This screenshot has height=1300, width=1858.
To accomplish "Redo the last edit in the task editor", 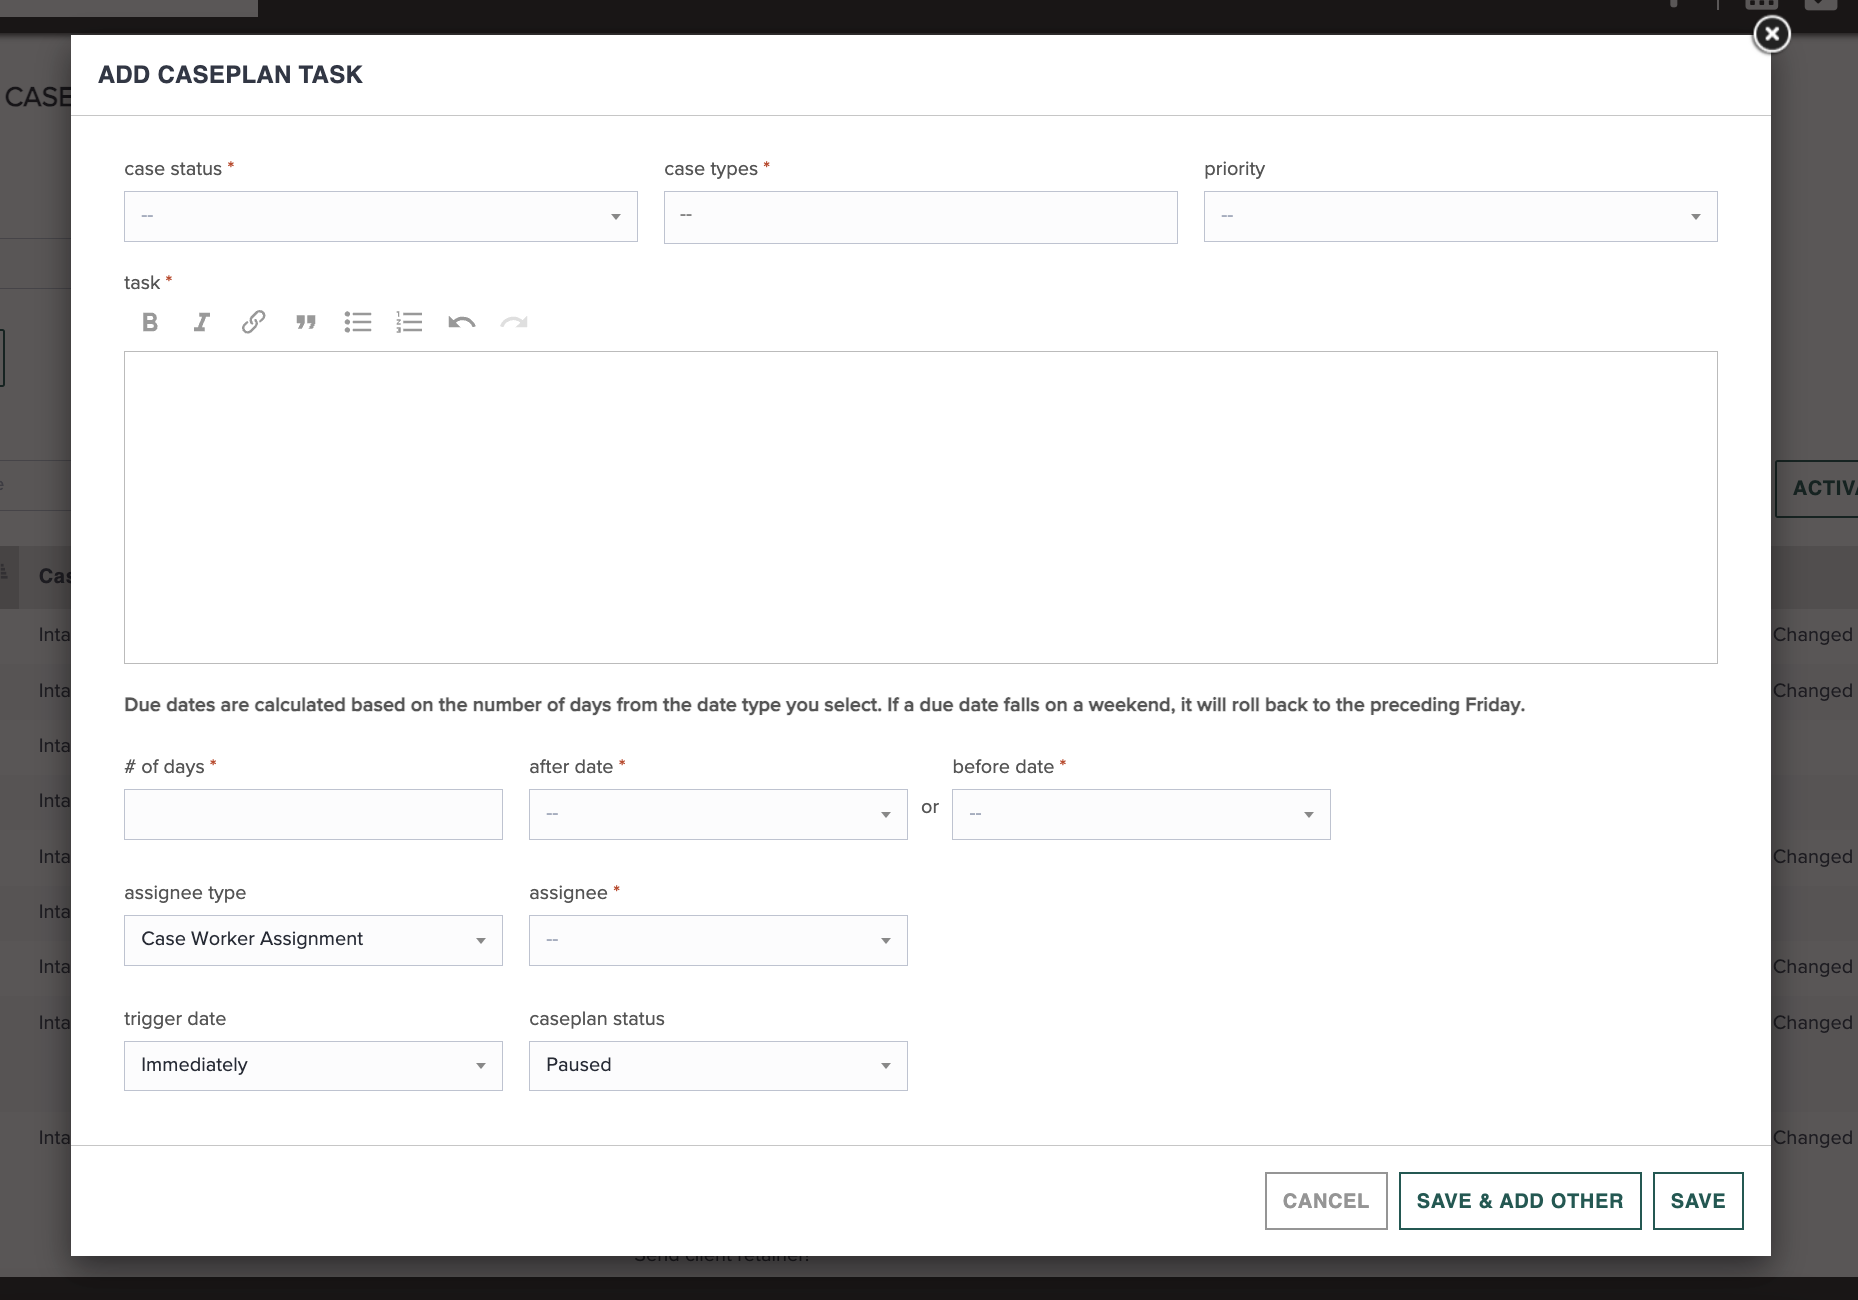I will click(x=514, y=322).
